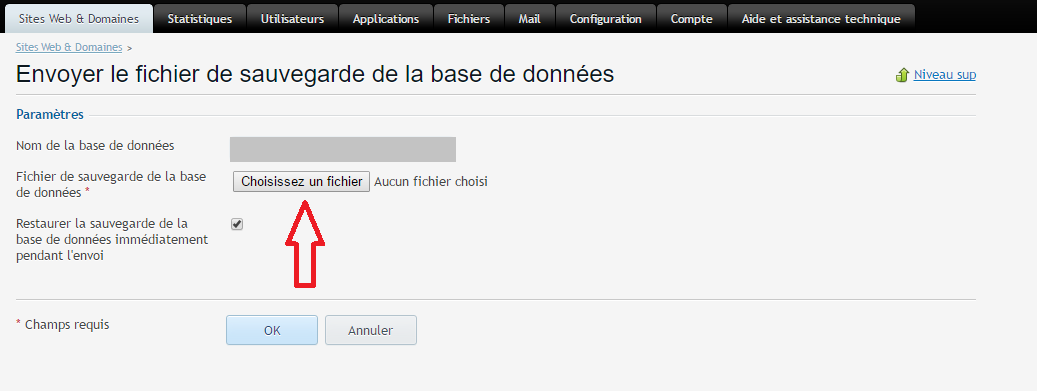
Task: Cancel with the Annuler button
Action: [370, 330]
